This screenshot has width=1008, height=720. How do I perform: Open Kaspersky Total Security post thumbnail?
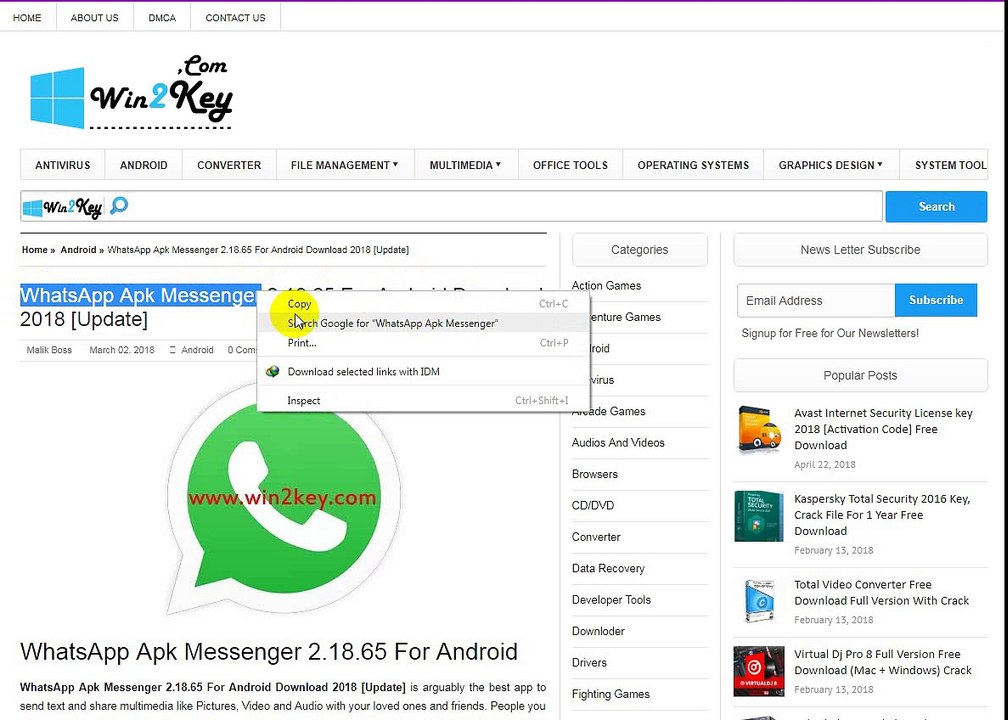pyautogui.click(x=759, y=516)
